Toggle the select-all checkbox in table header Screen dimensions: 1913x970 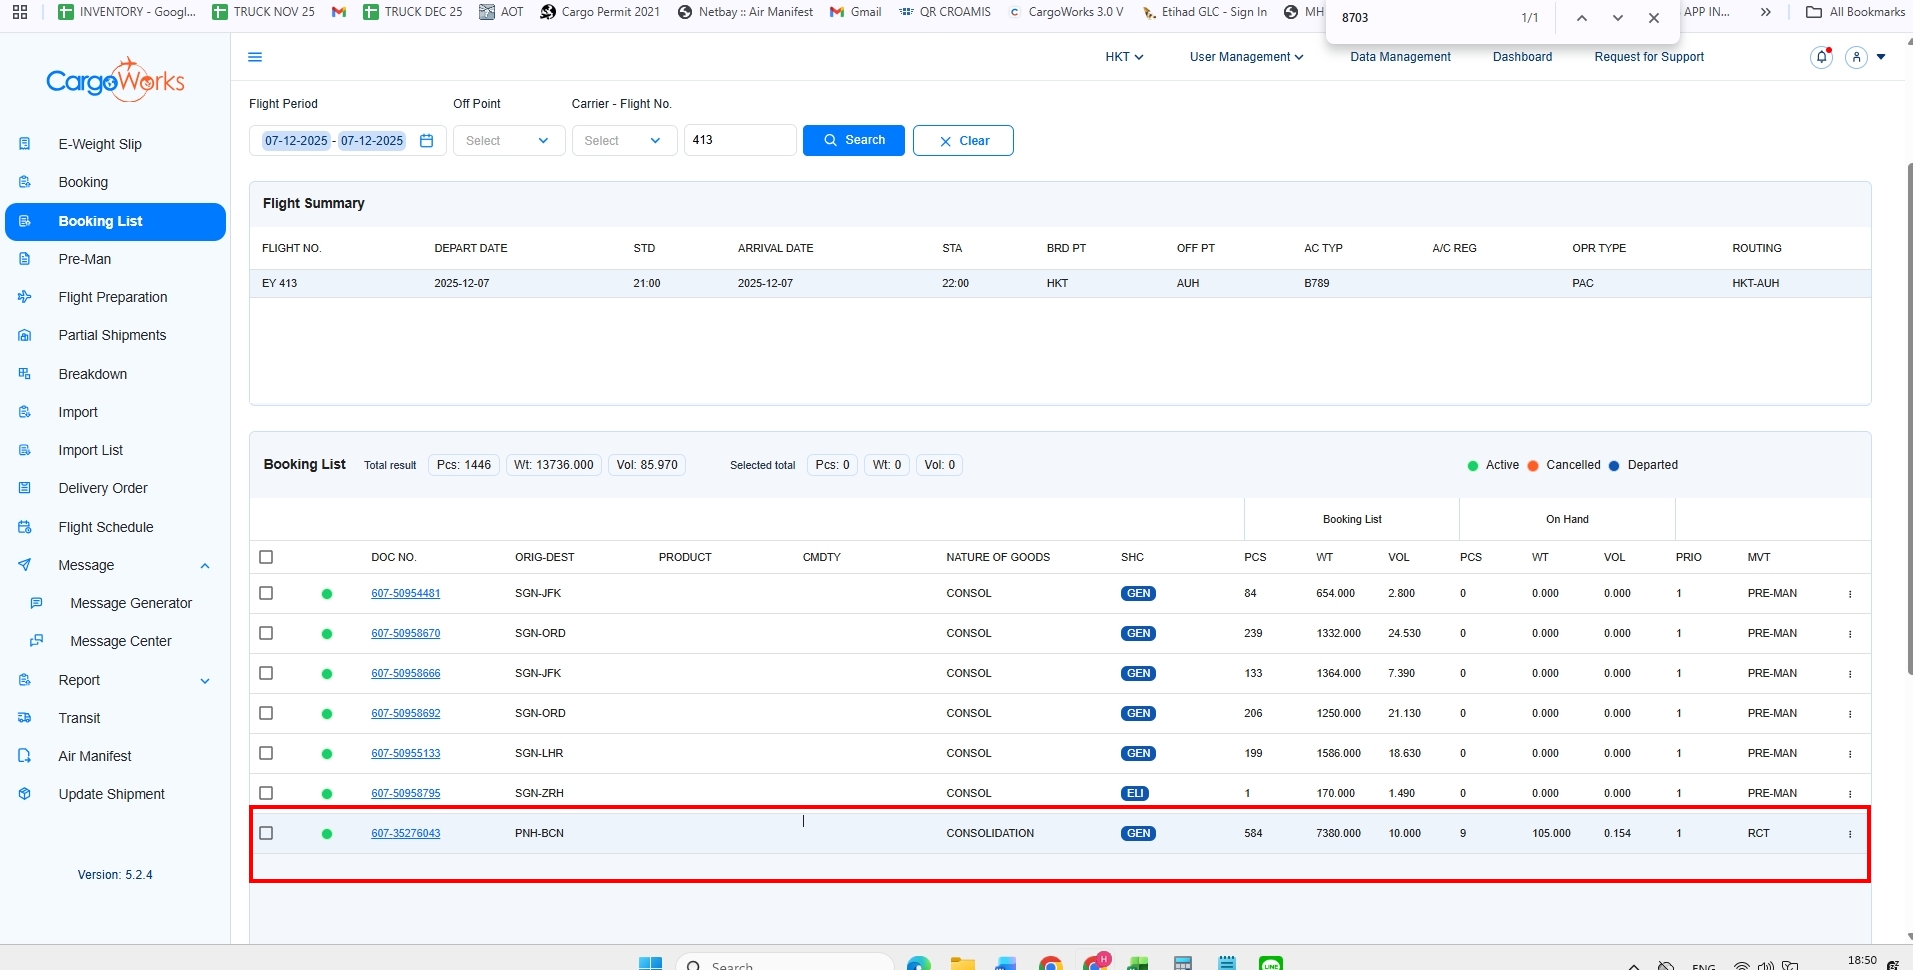point(266,557)
